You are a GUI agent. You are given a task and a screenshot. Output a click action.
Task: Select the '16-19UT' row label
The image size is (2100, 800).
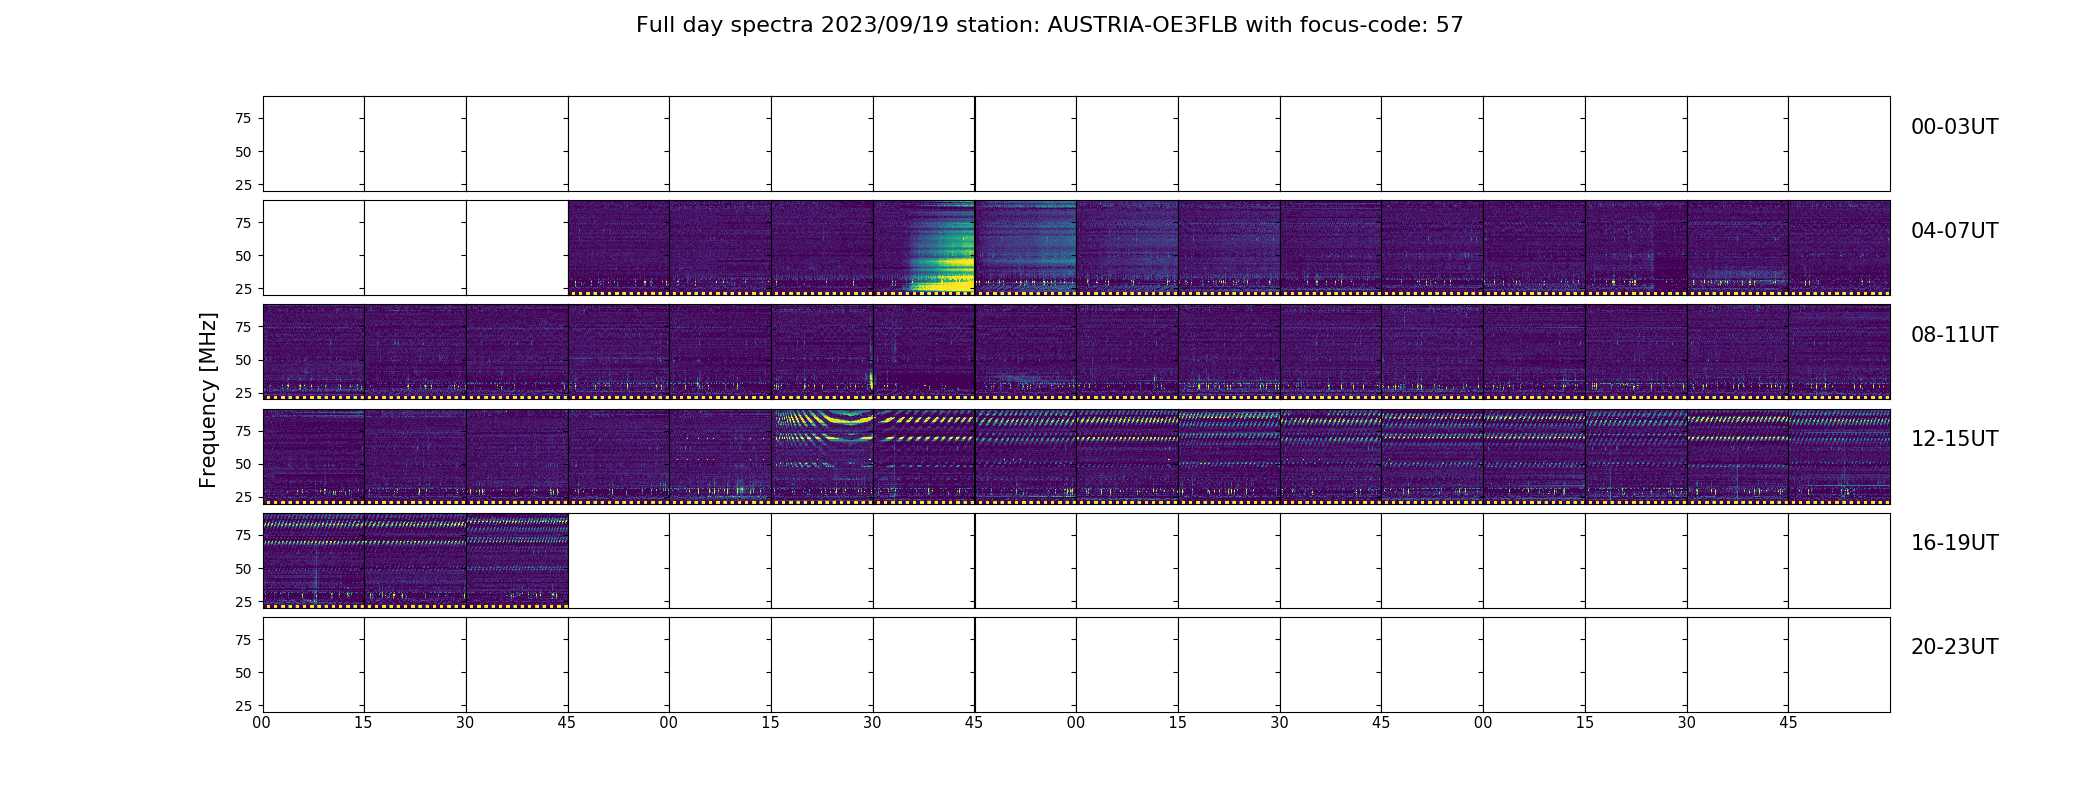click(1954, 543)
